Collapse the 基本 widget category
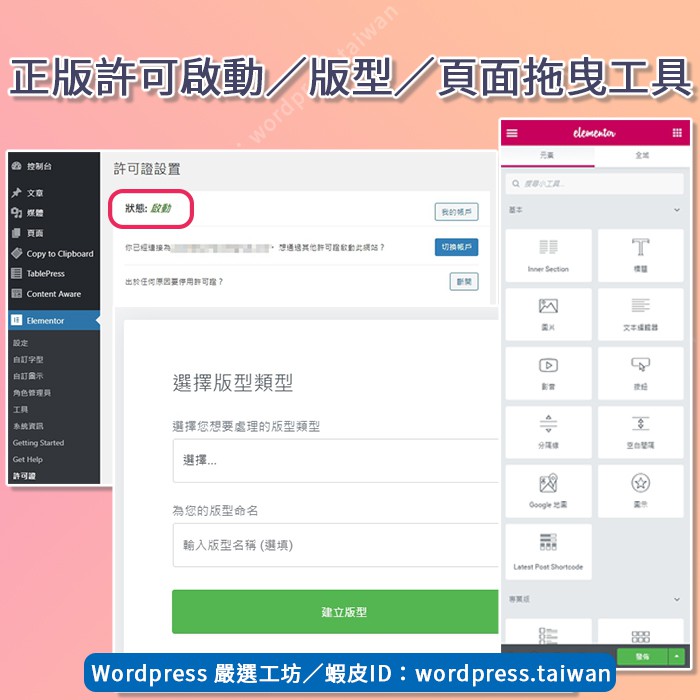 [677, 211]
